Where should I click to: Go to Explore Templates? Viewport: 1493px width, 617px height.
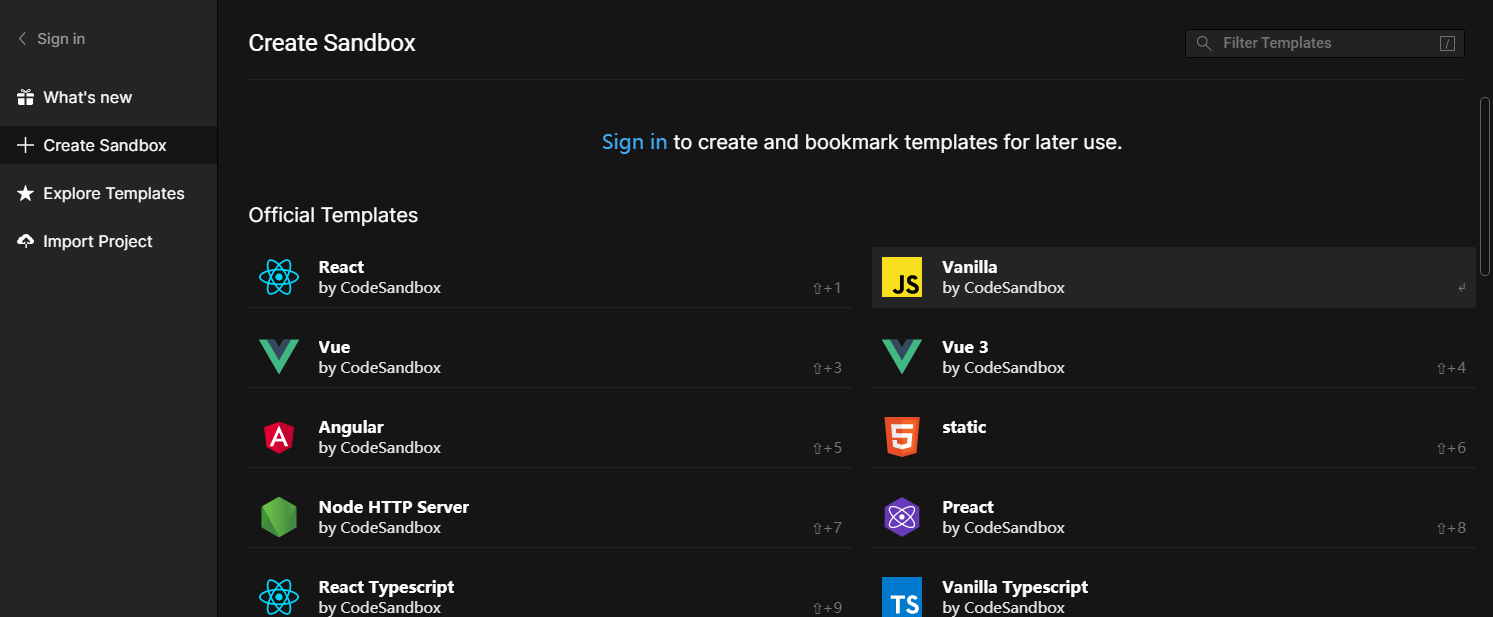[108, 193]
